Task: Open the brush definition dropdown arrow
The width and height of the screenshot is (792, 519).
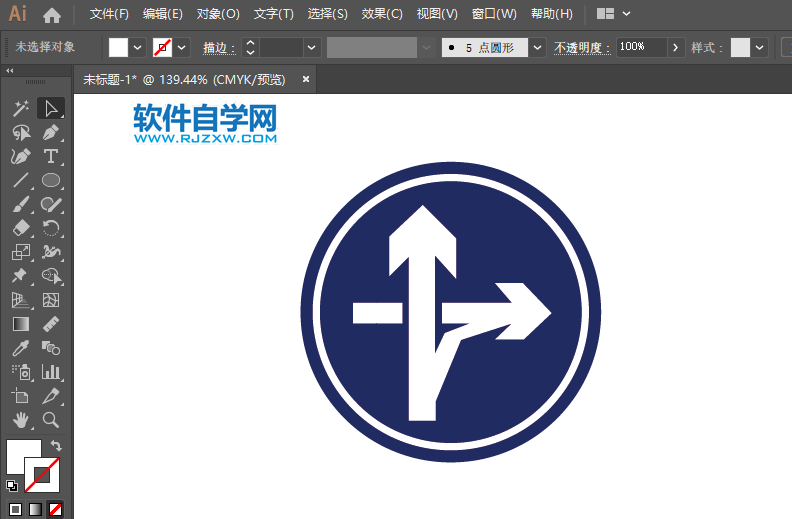Action: coord(537,48)
